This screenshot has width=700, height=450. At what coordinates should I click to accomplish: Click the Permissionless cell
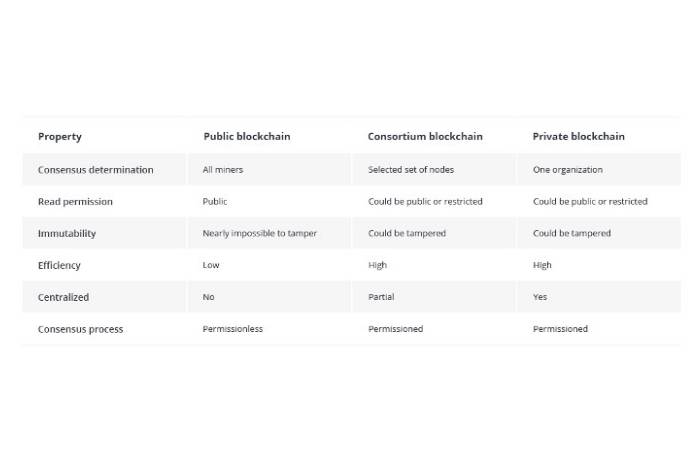tap(232, 330)
